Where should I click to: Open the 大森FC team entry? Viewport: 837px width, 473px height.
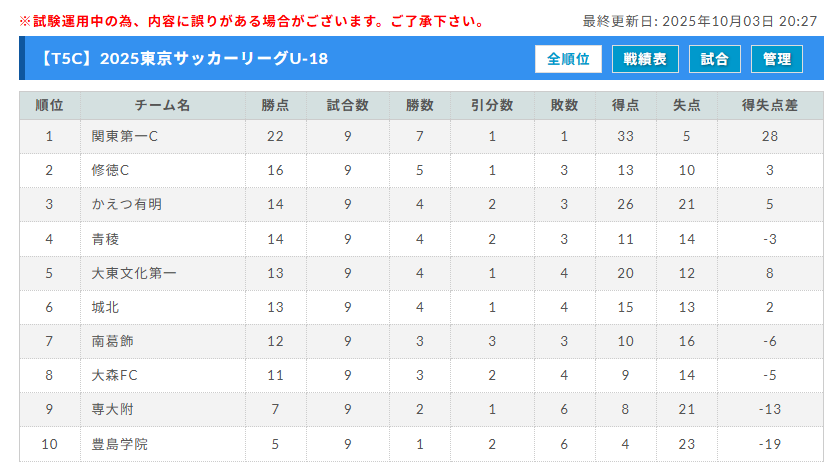point(115,375)
